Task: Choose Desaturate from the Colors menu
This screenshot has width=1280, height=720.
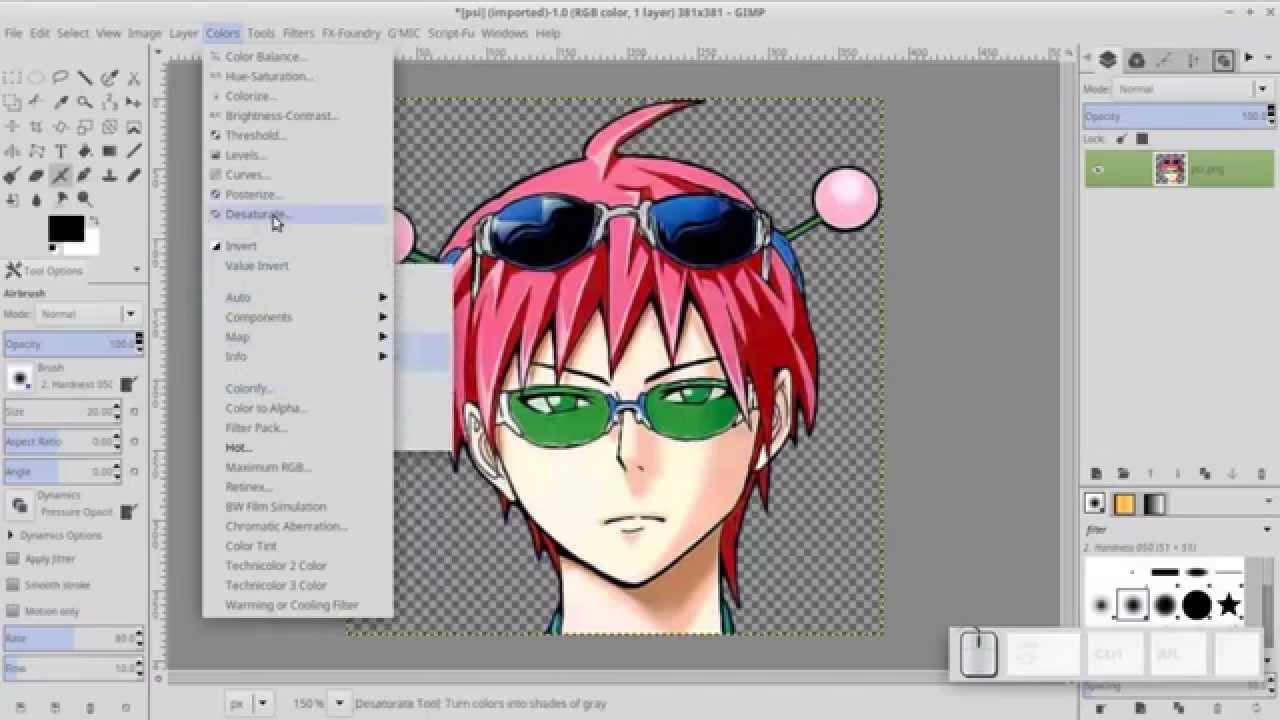Action: tap(256, 214)
